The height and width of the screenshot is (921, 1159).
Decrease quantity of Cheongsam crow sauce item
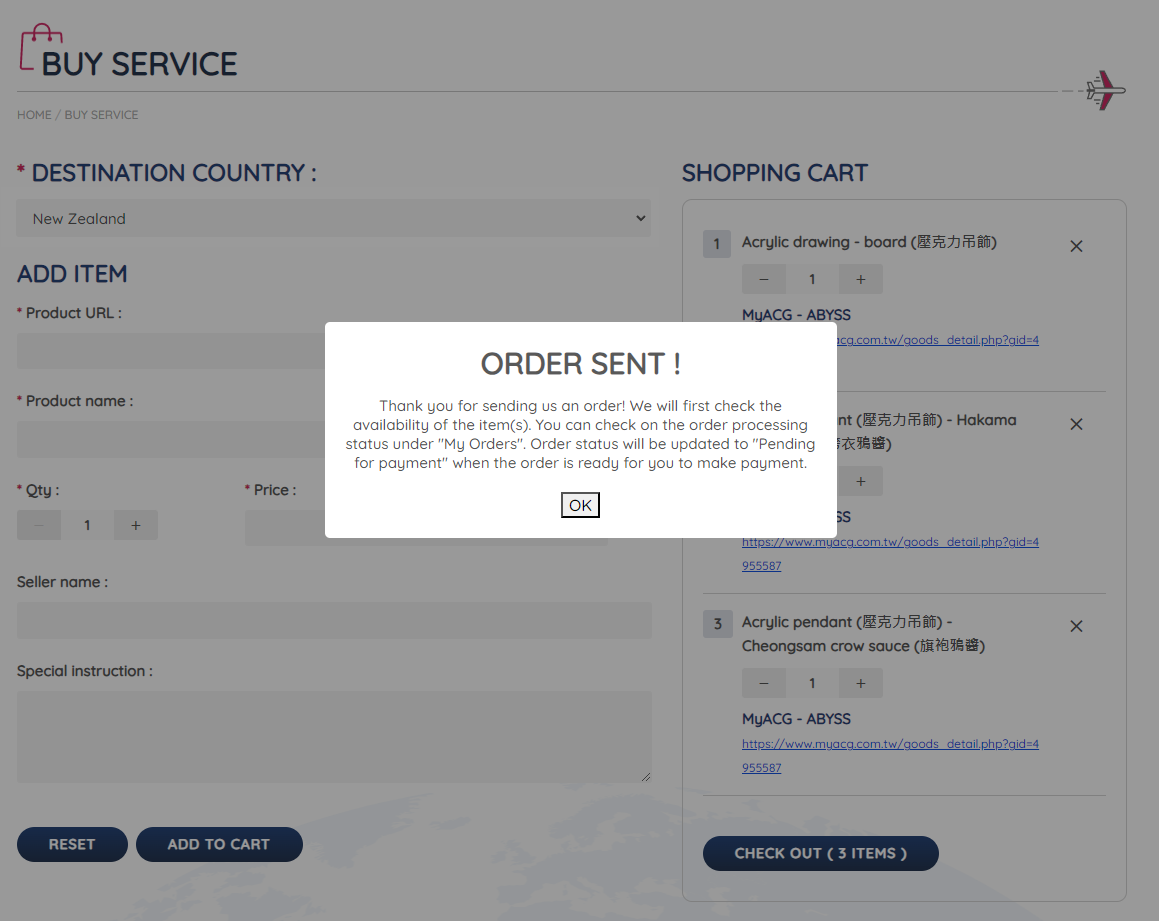point(764,683)
